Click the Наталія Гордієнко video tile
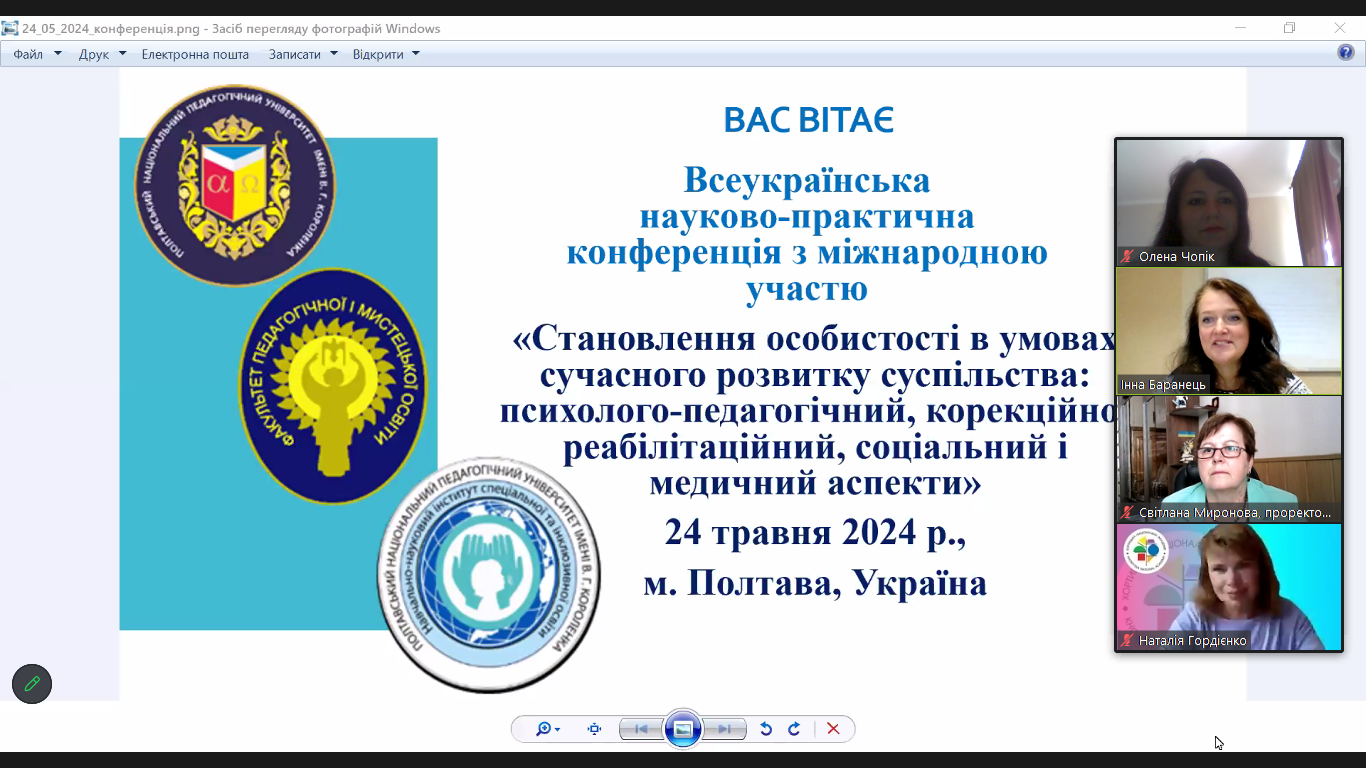The width and height of the screenshot is (1366, 768). coord(1229,587)
